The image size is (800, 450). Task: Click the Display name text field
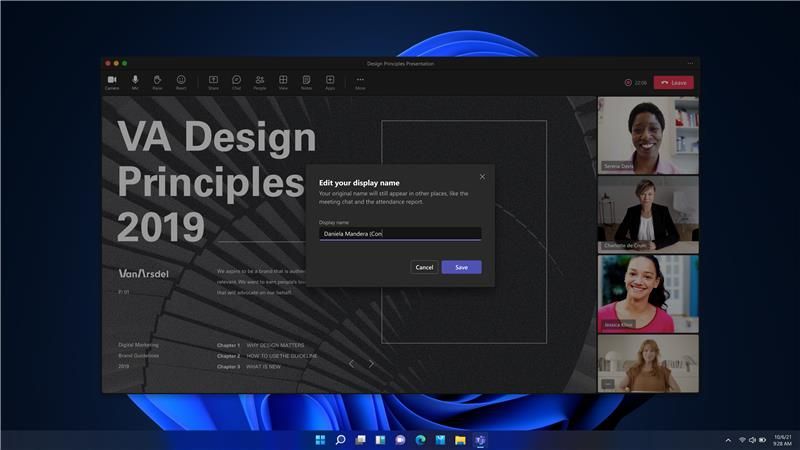pos(400,234)
